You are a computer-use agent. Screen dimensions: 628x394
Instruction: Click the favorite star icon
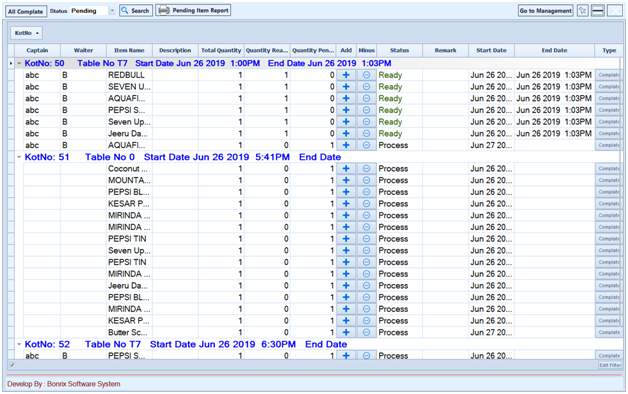click(x=583, y=11)
